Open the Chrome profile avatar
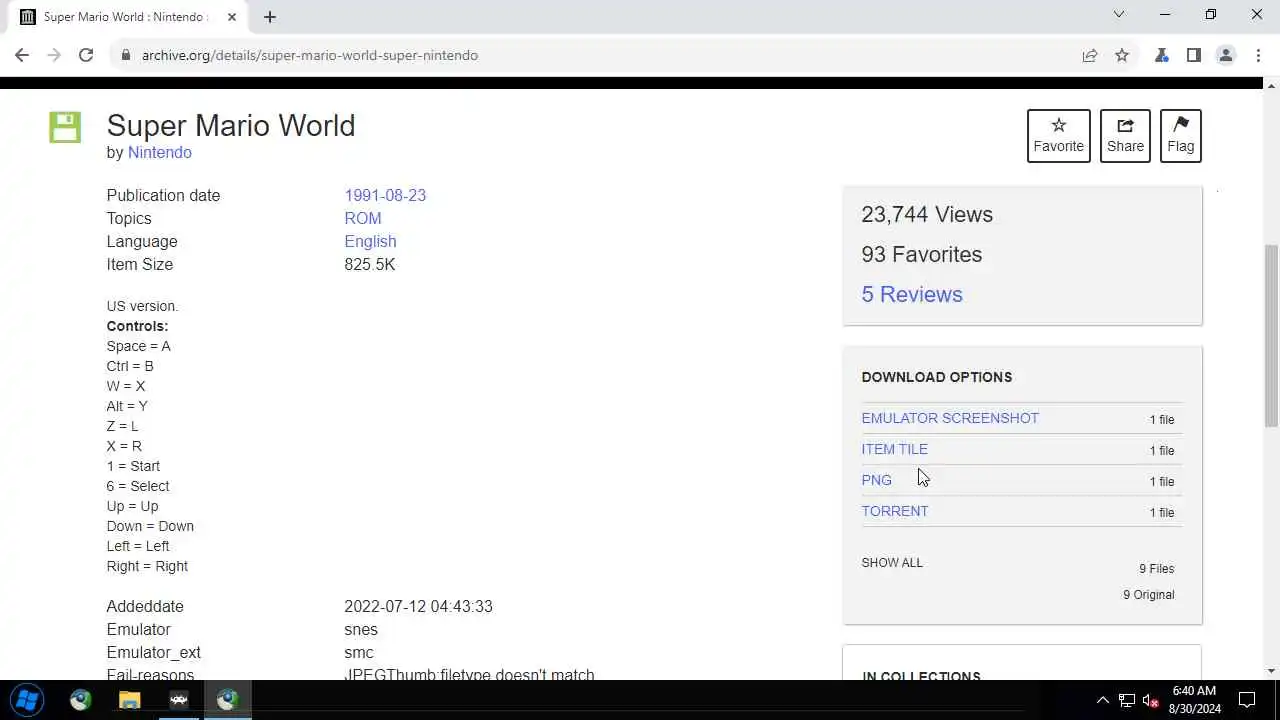Screen dimensions: 1280x720 pos(1226,55)
